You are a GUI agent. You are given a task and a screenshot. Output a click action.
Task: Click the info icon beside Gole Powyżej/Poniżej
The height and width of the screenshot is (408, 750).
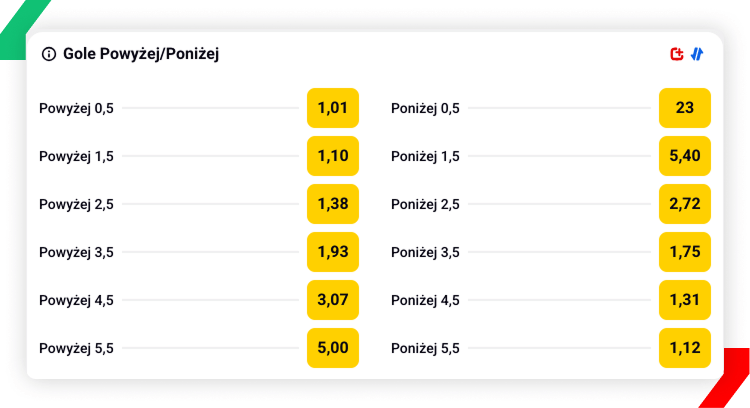[x=48, y=54]
